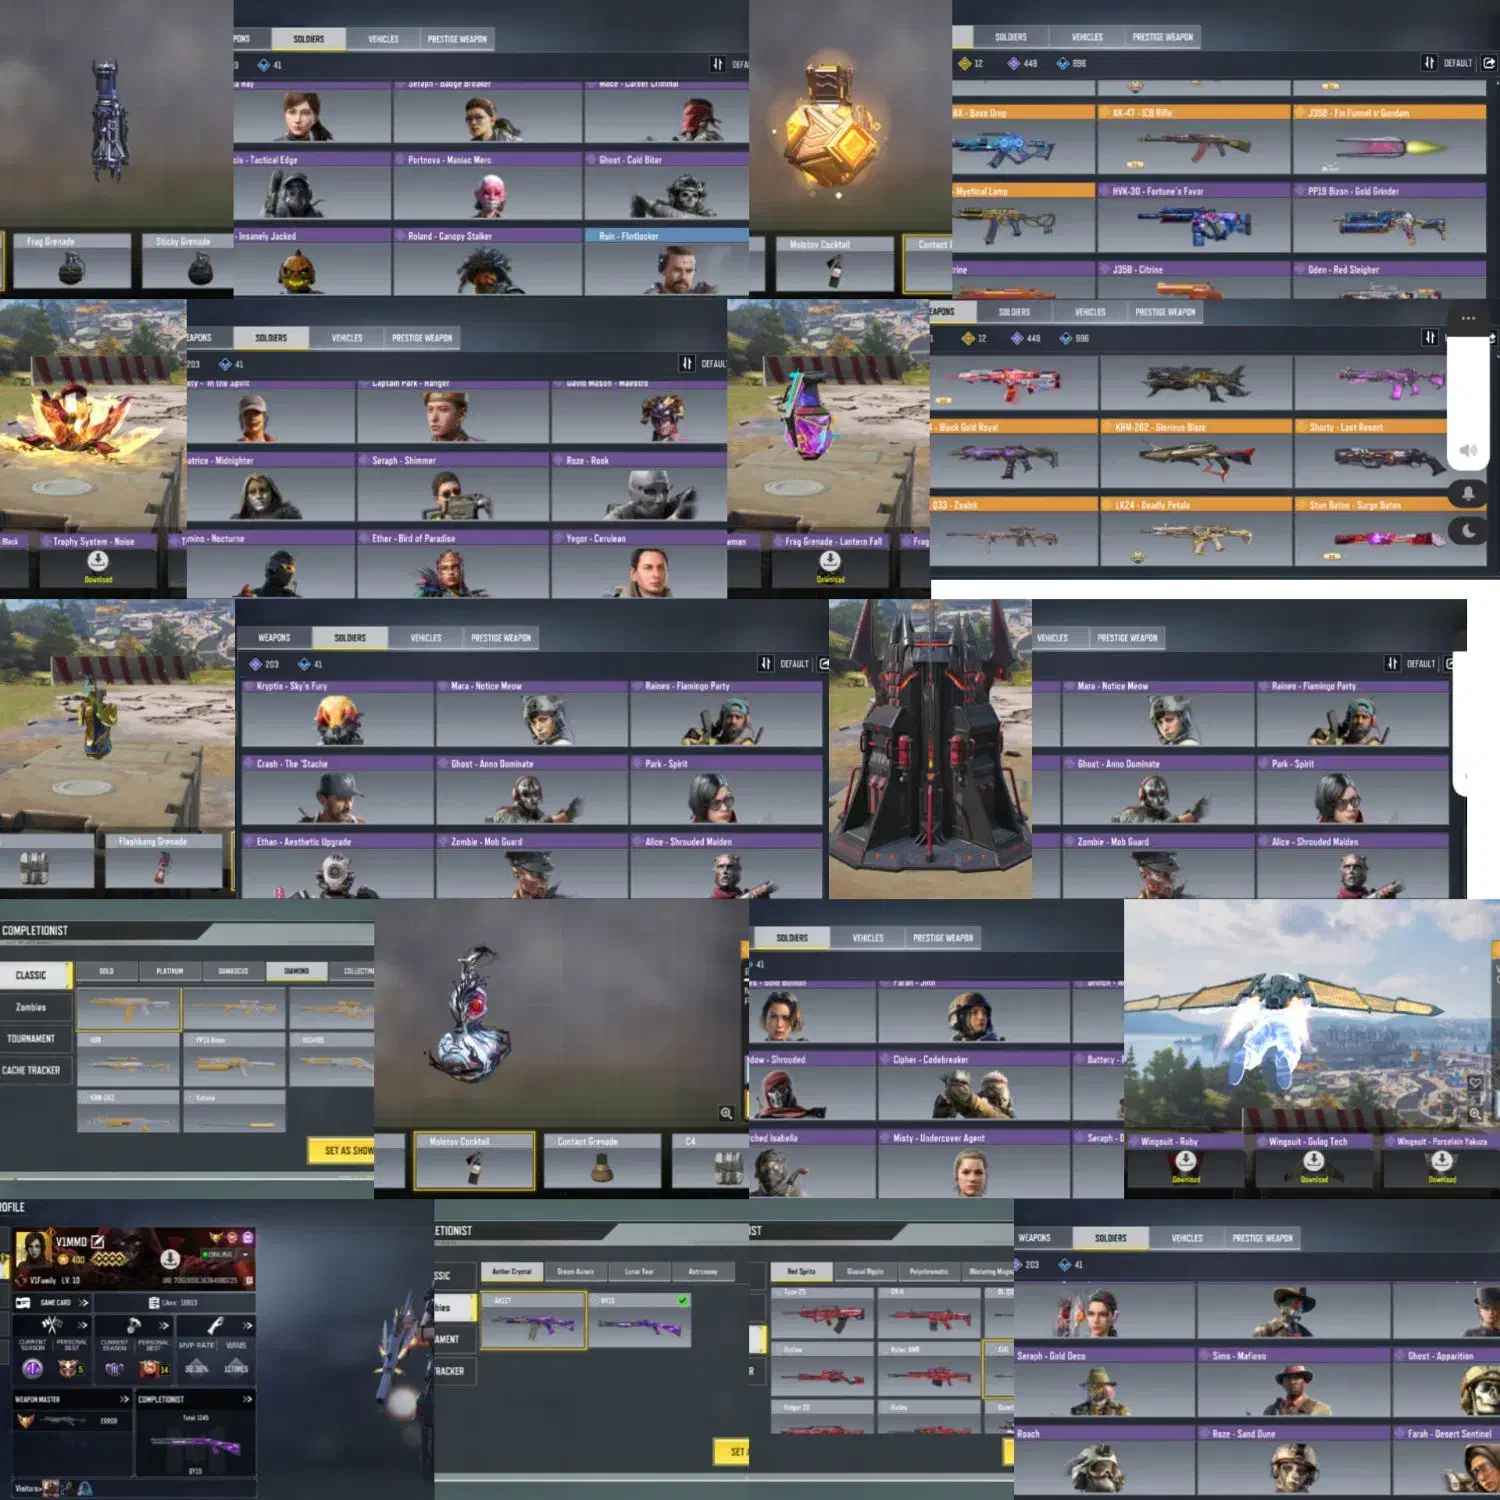Adjust the white vertical volume slider
The width and height of the screenshot is (1500, 1500).
tap(1468, 405)
